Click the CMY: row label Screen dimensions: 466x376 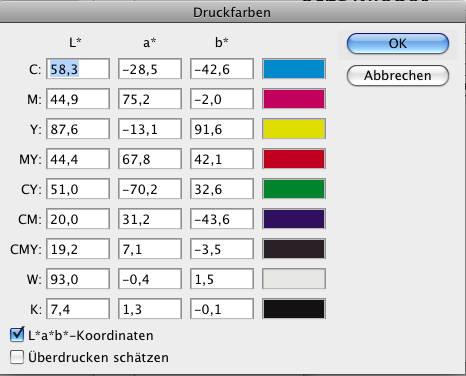[26, 249]
